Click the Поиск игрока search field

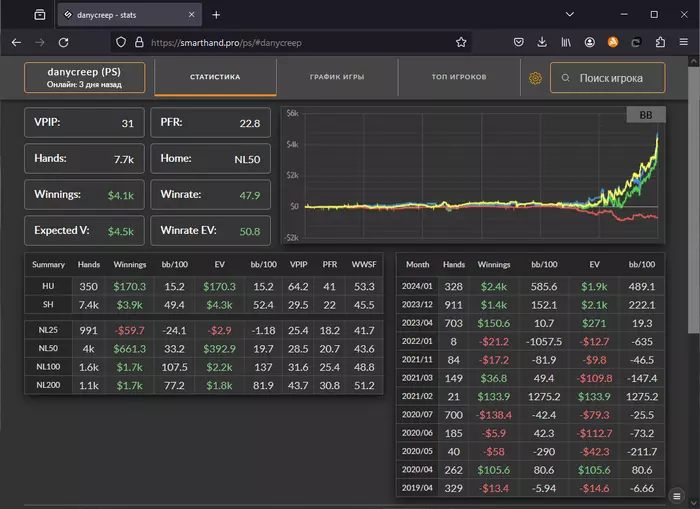point(608,78)
